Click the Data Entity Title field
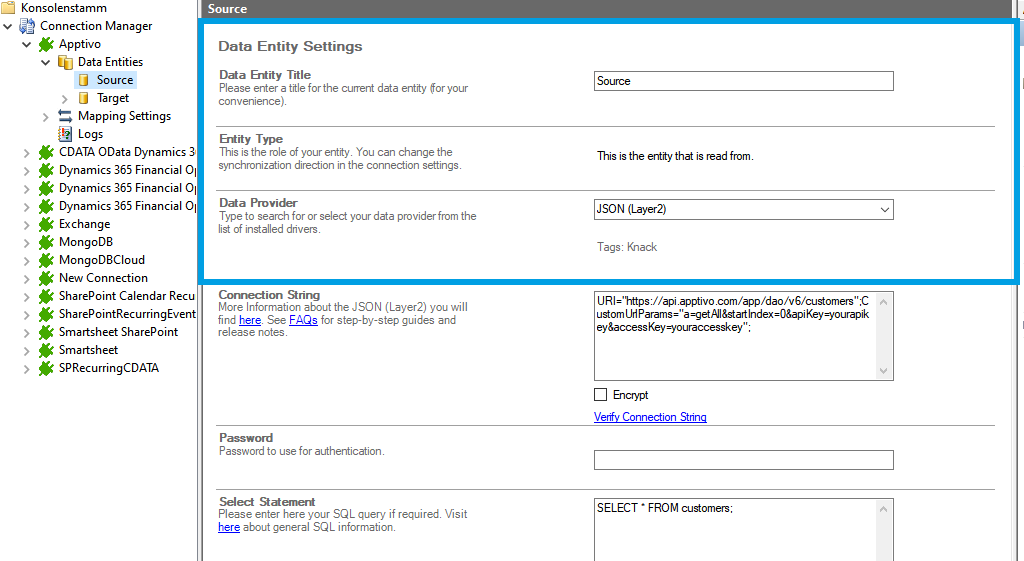 (743, 81)
